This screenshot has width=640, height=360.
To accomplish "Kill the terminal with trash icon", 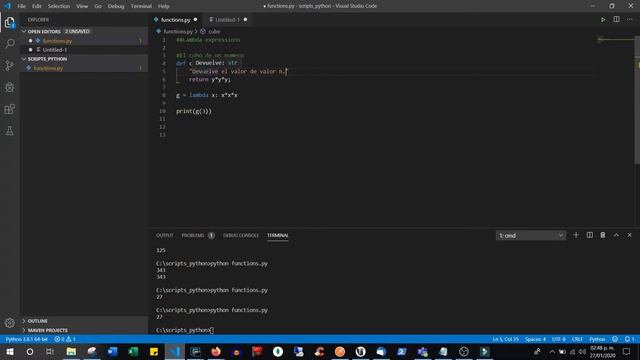I will [x=602, y=235].
